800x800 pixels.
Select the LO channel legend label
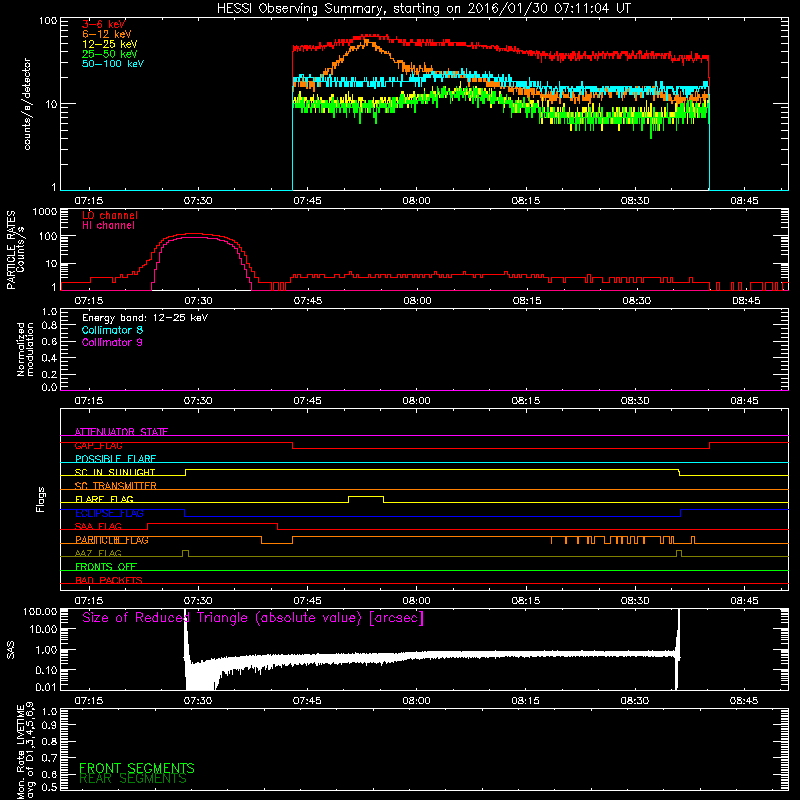click(110, 215)
